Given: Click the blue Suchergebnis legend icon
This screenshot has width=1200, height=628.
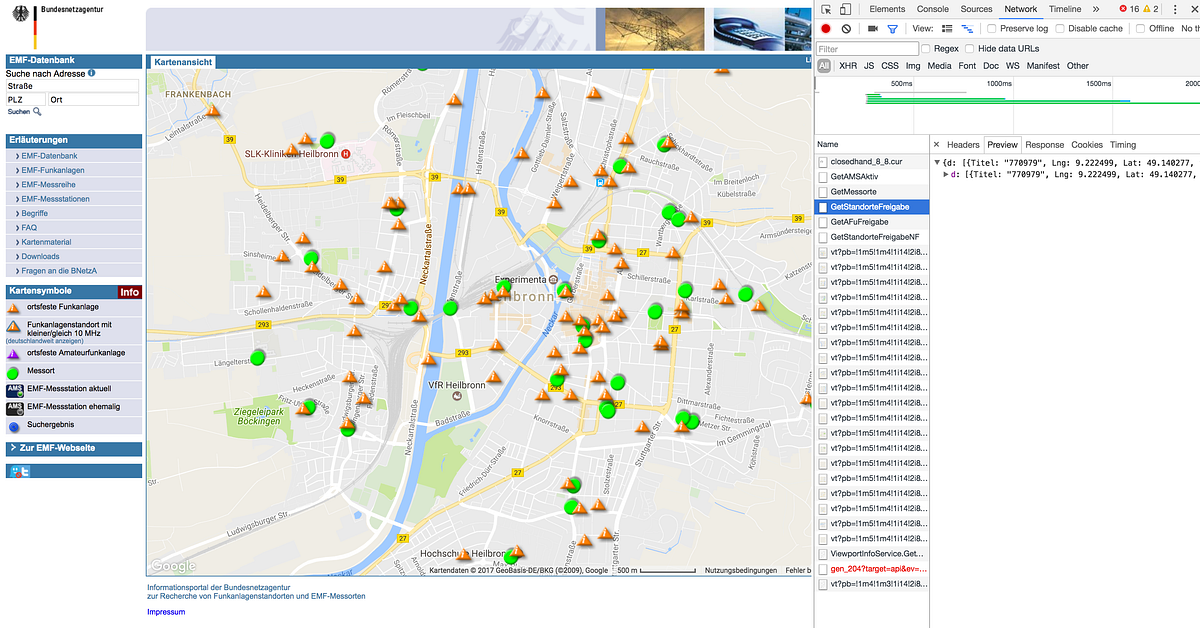Looking at the screenshot, I should tap(14, 425).
